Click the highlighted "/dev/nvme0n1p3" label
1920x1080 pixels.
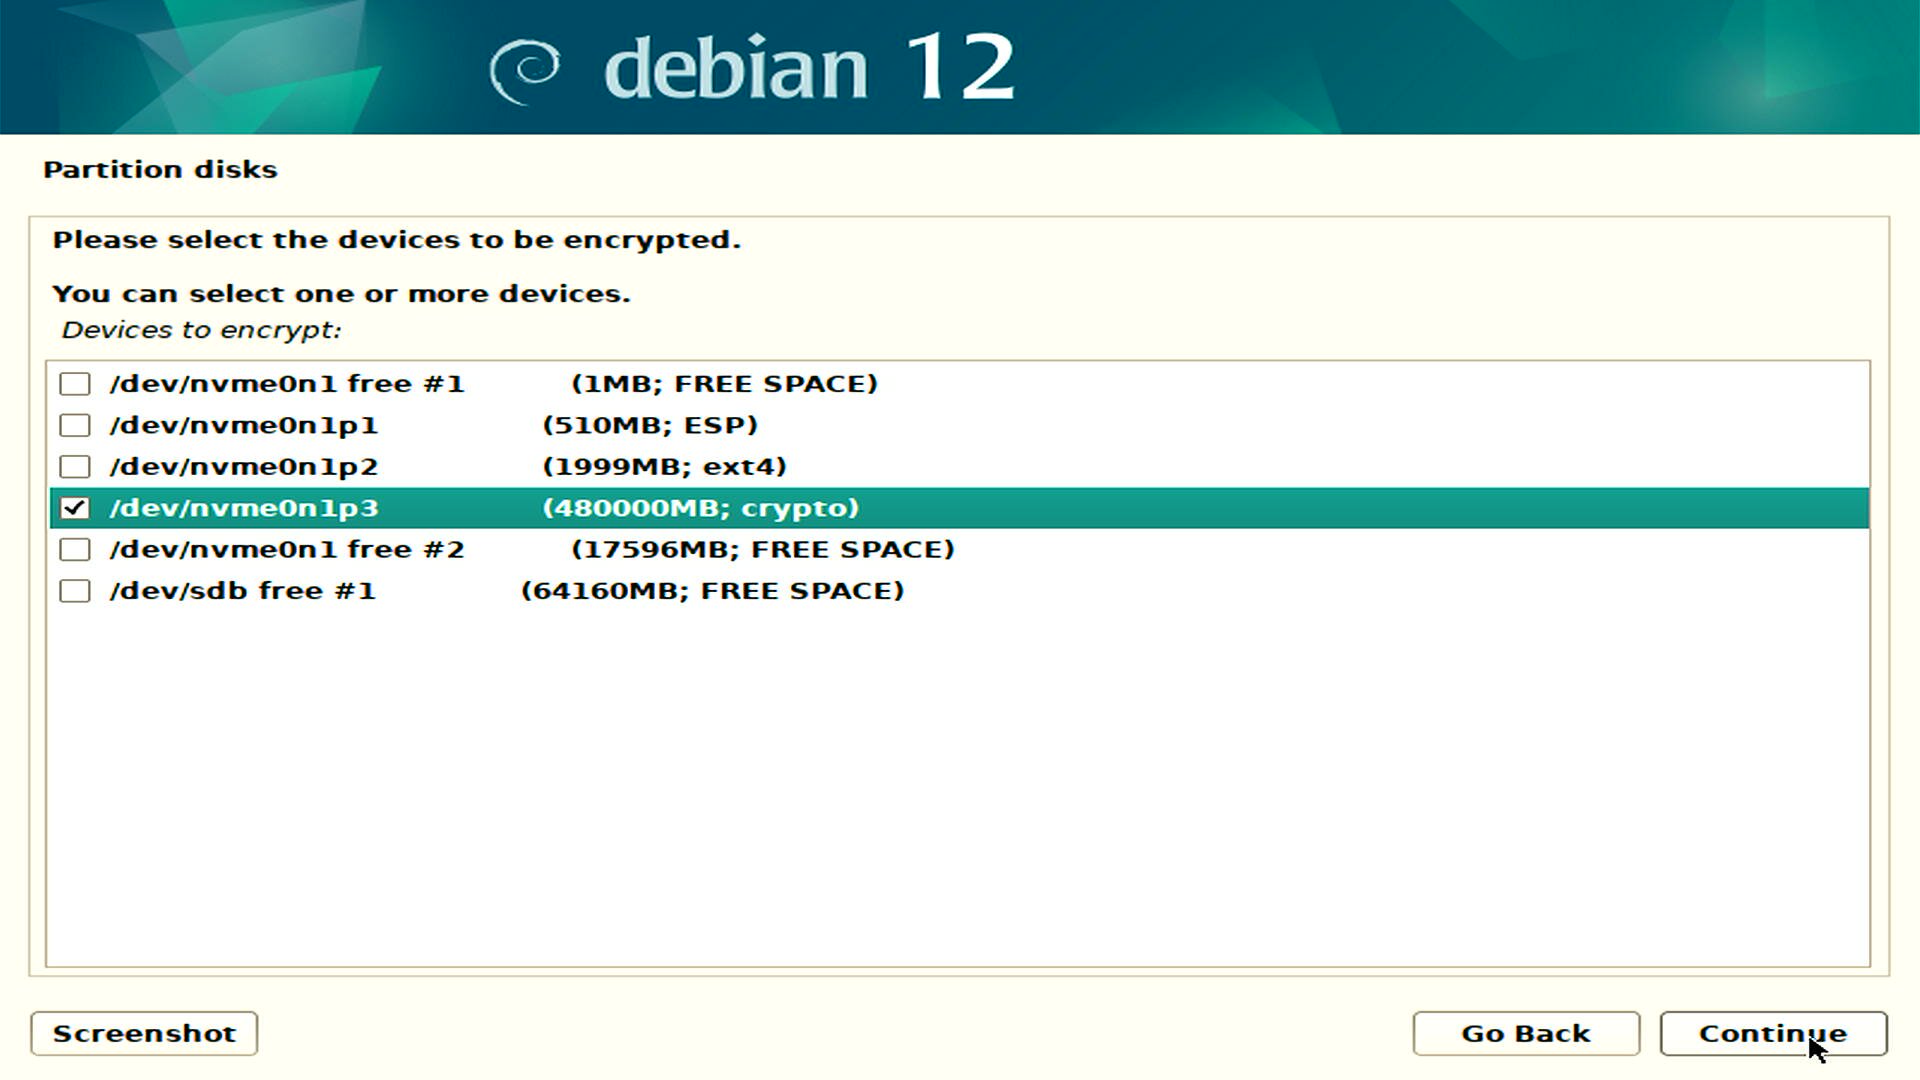coord(244,508)
